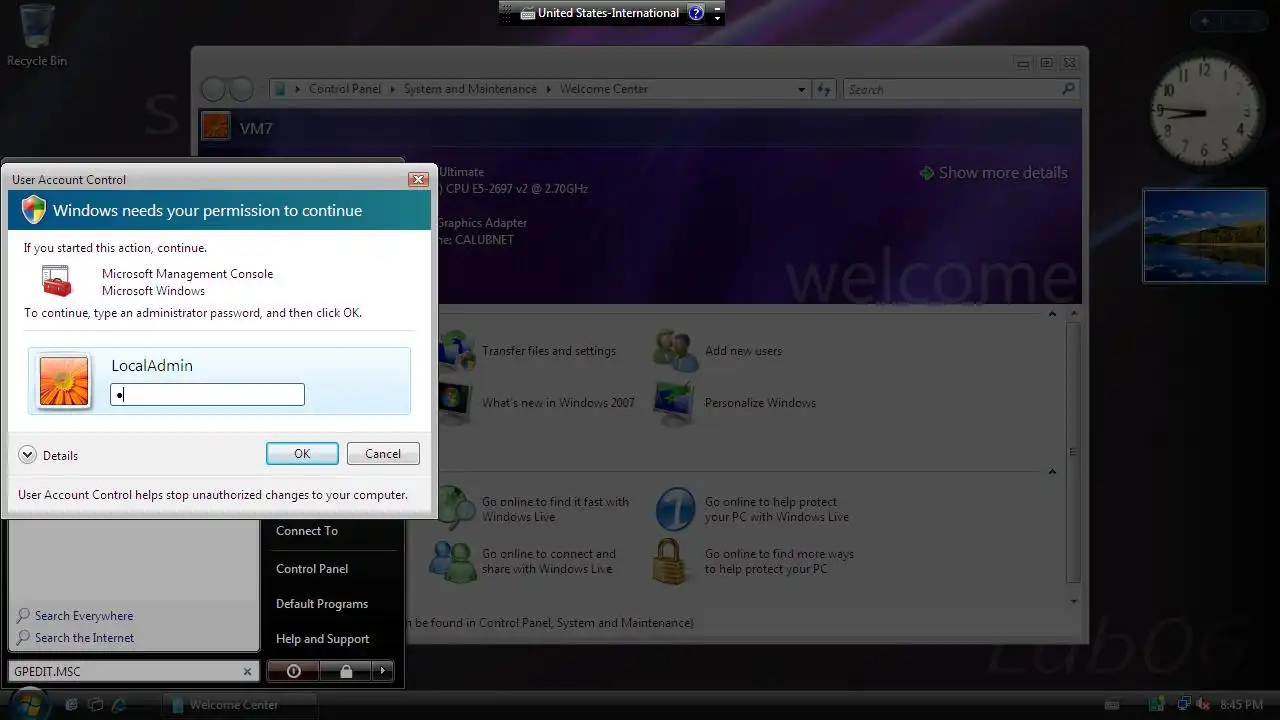
Task: Click the administrator password field
Action: click(207, 395)
